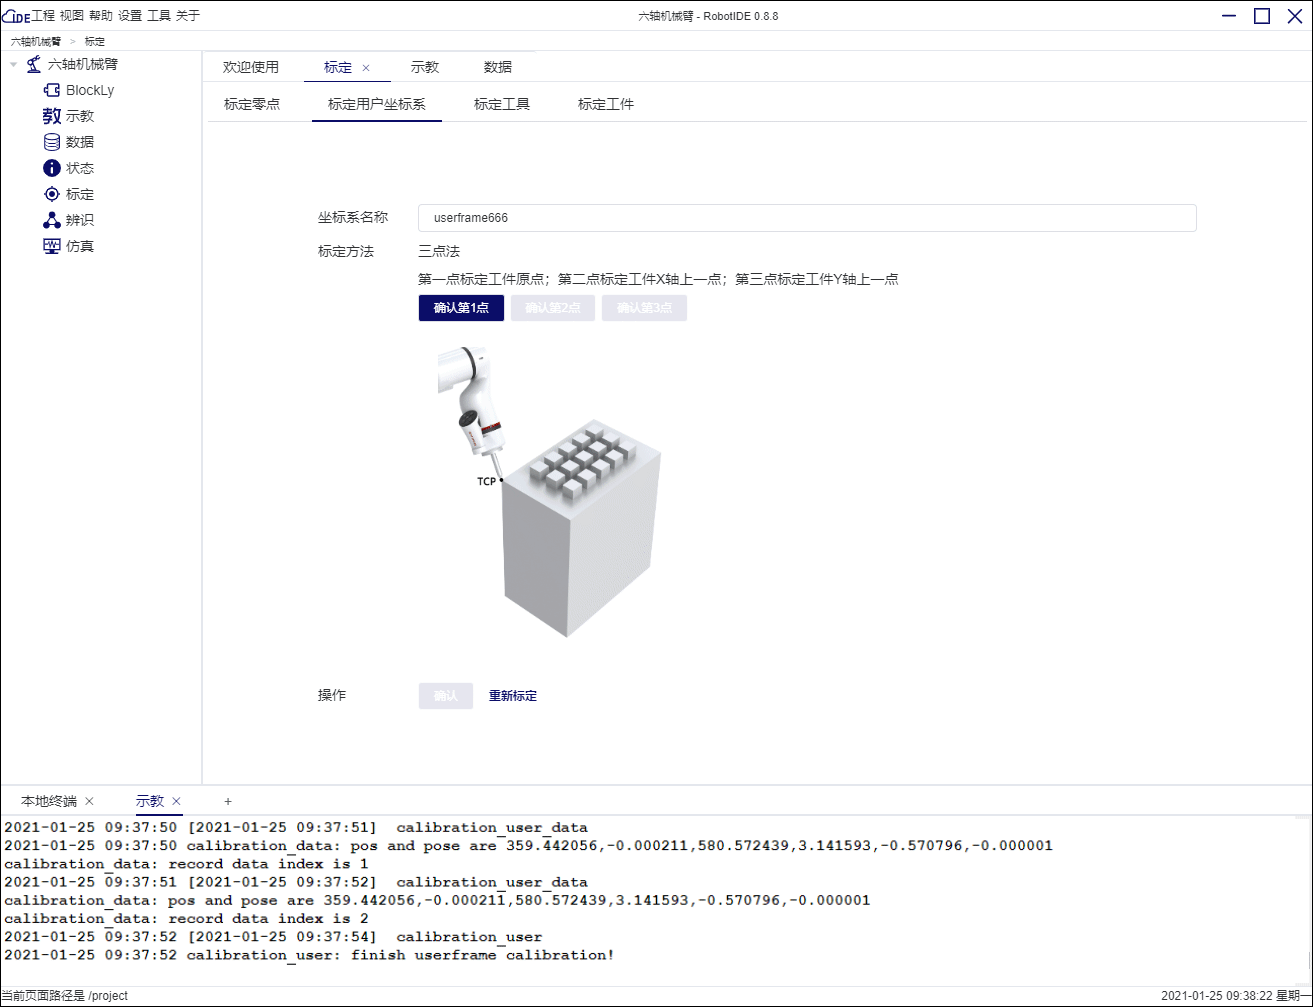Open a new terminal with the plus tab
The height and width of the screenshot is (1007, 1313).
[x=228, y=801]
